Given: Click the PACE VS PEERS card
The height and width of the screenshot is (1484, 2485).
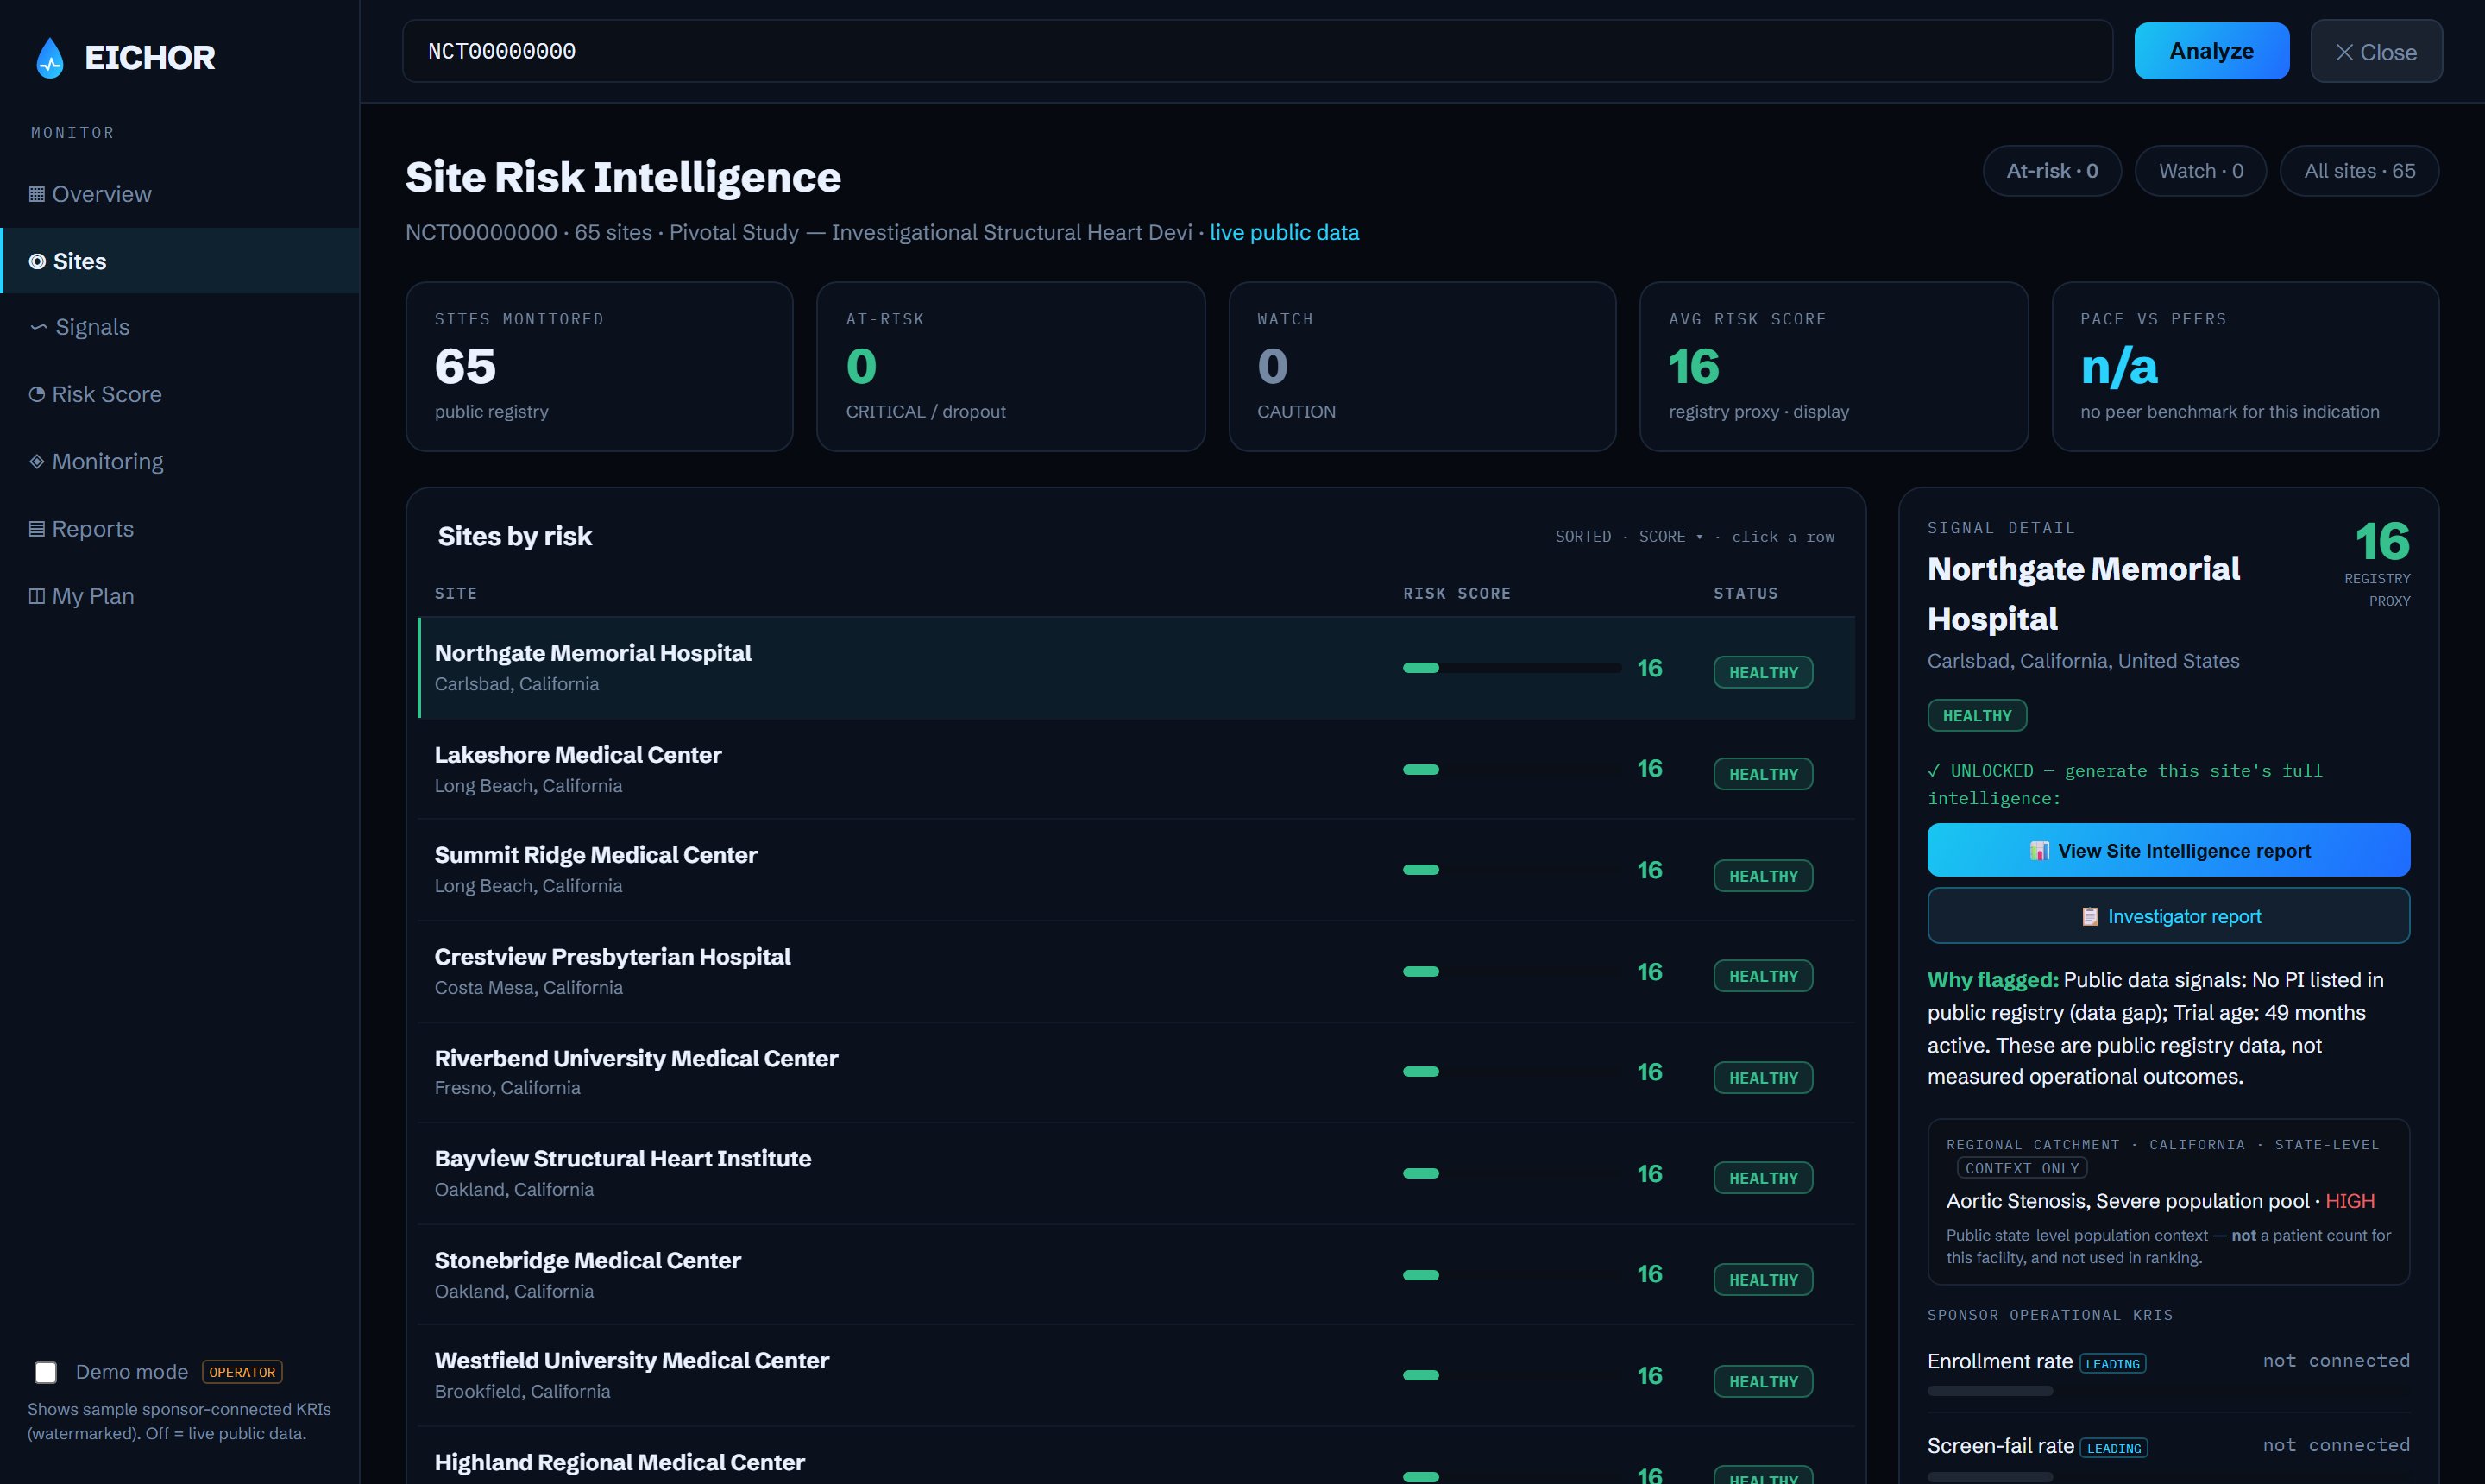Looking at the screenshot, I should [x=2245, y=366].
